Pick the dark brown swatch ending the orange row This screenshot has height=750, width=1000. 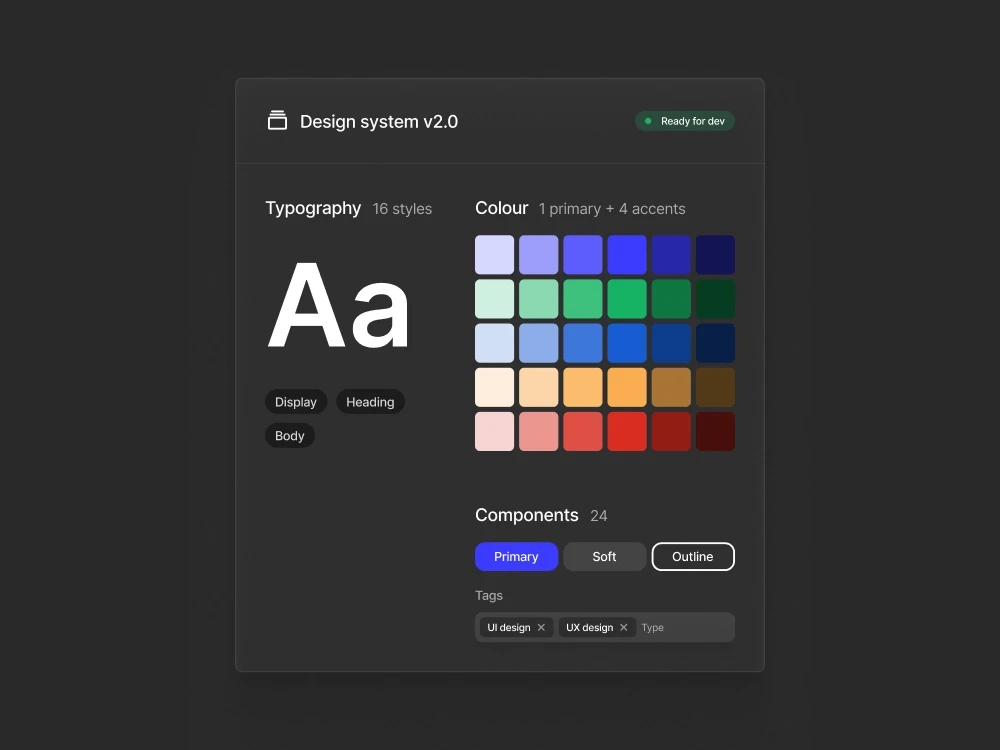click(x=716, y=387)
